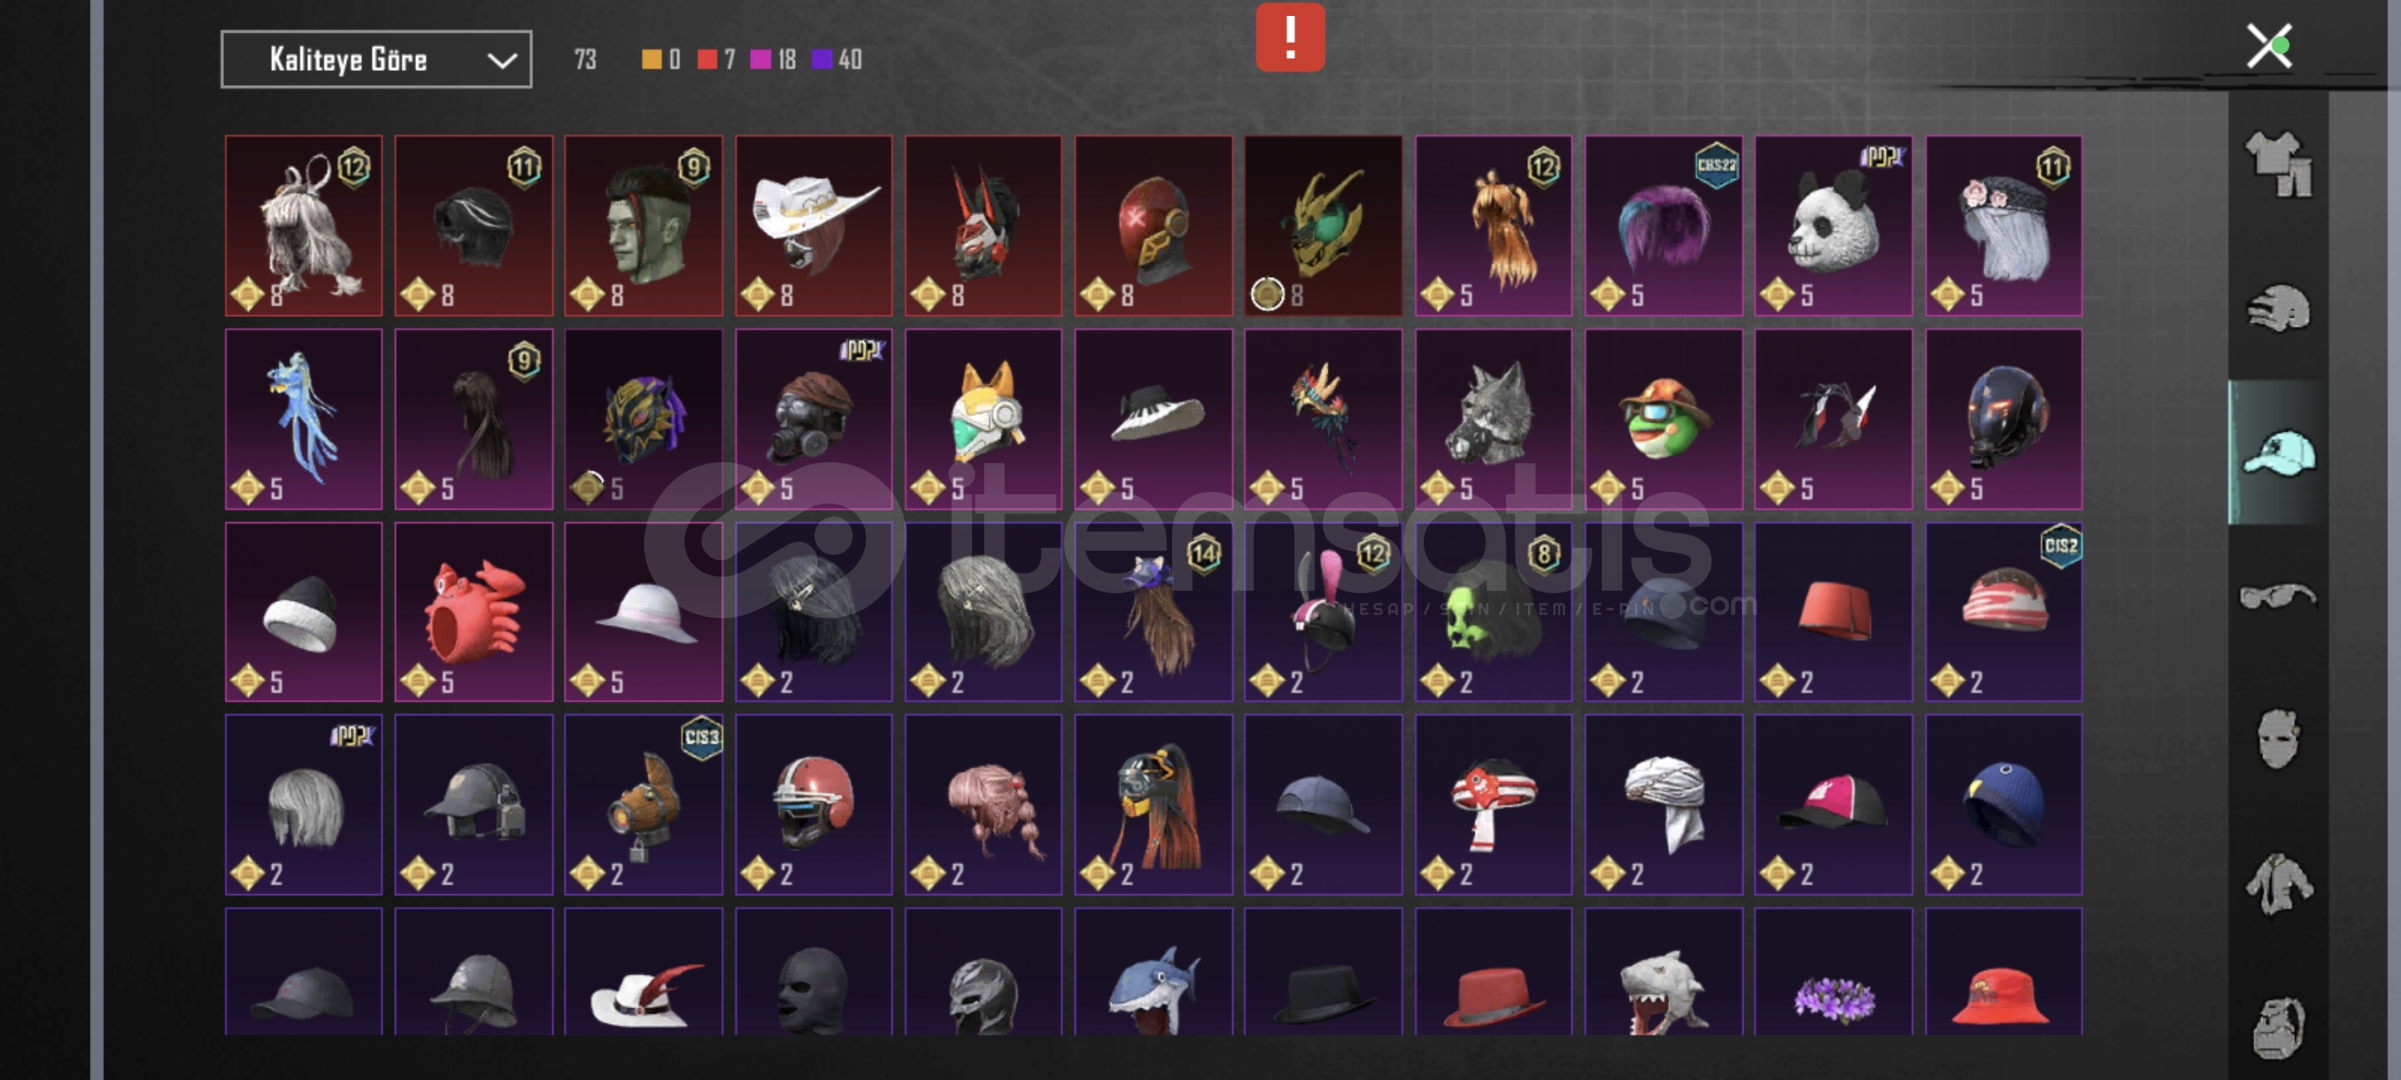Select the active cap headgear tab
The image size is (2401, 1080).
click(2278, 453)
